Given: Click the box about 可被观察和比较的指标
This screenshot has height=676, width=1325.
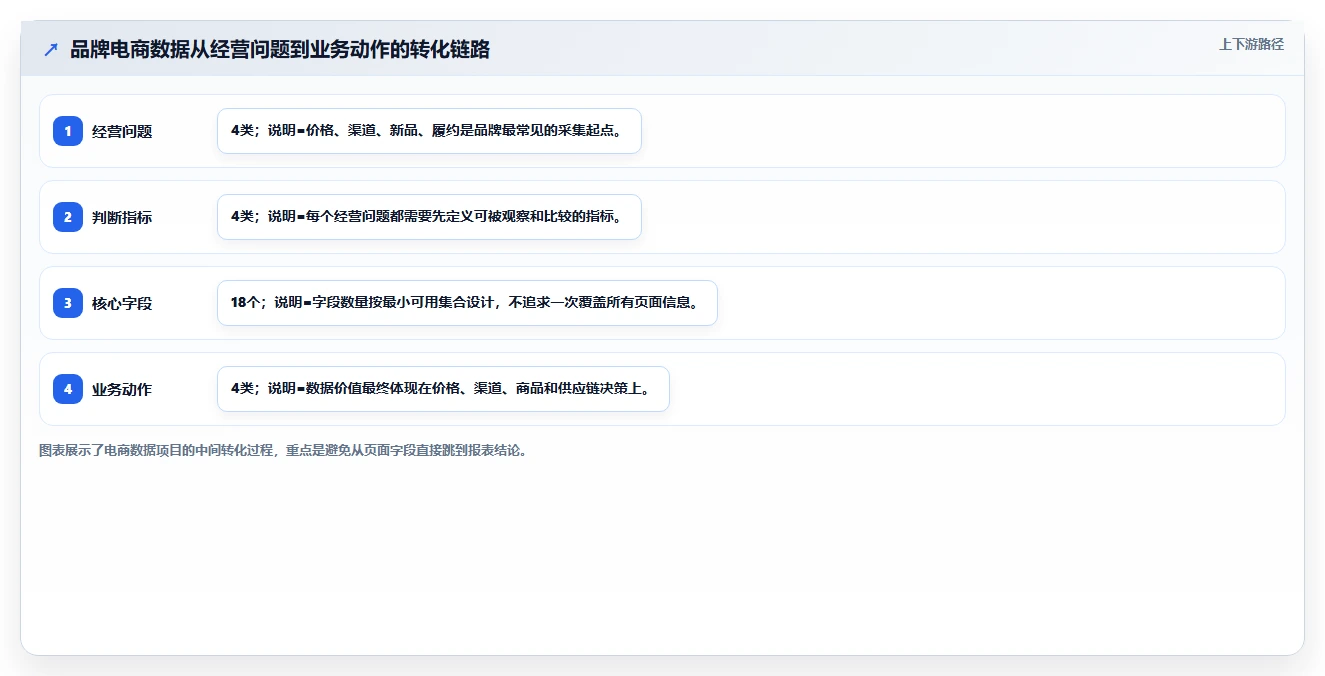Looking at the screenshot, I should point(429,217).
